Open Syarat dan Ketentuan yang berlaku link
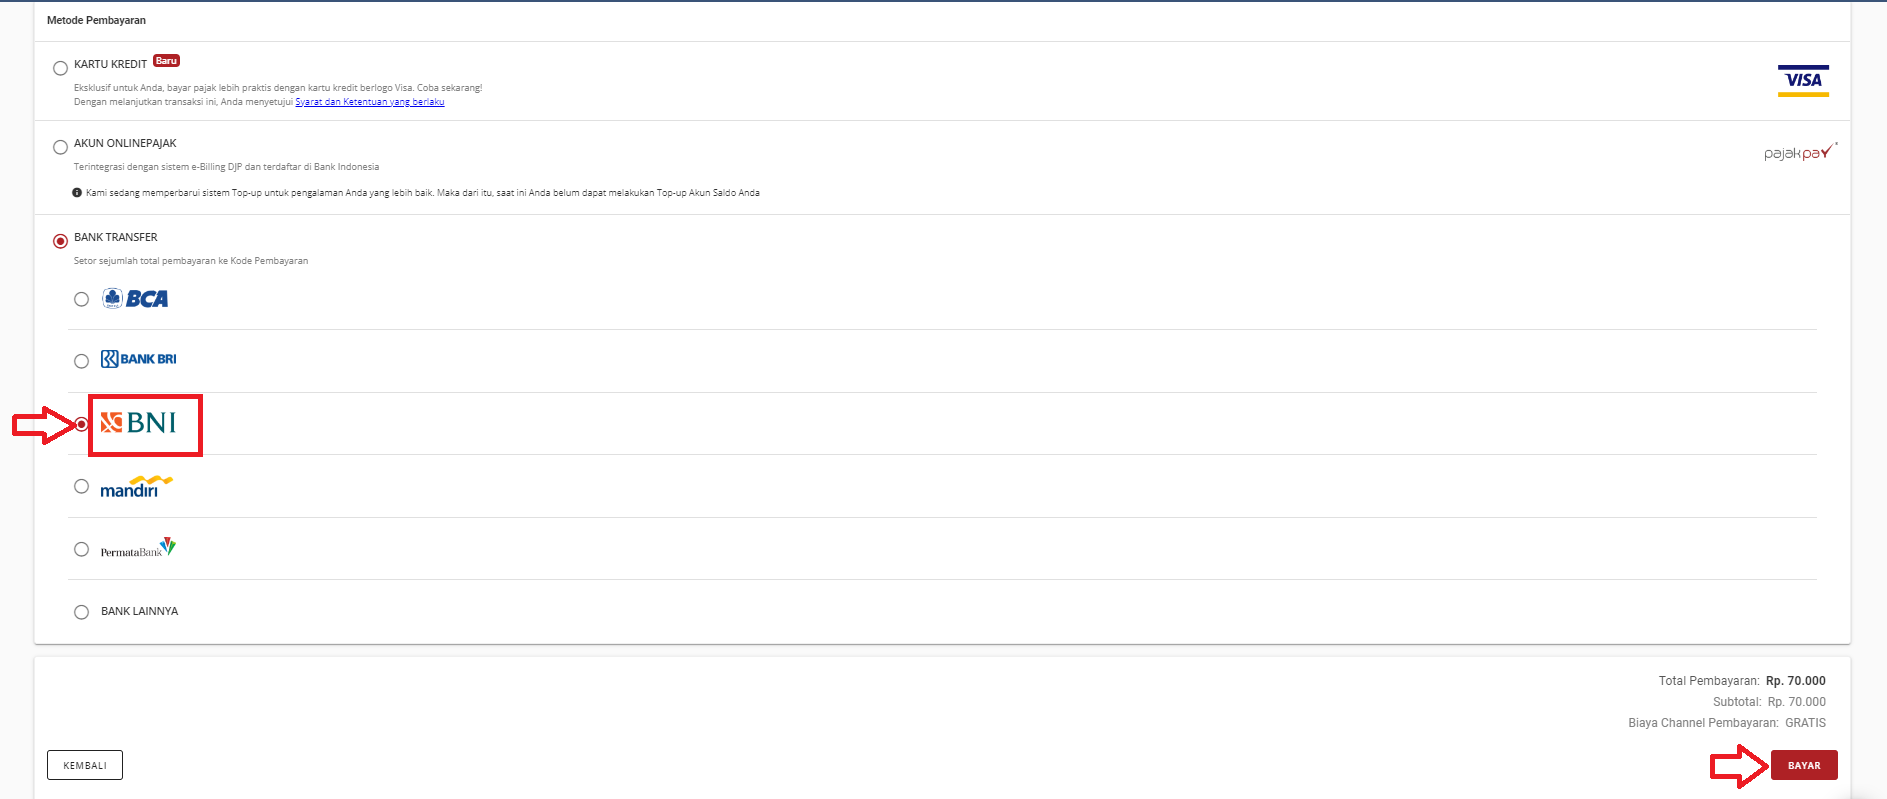 370,102
